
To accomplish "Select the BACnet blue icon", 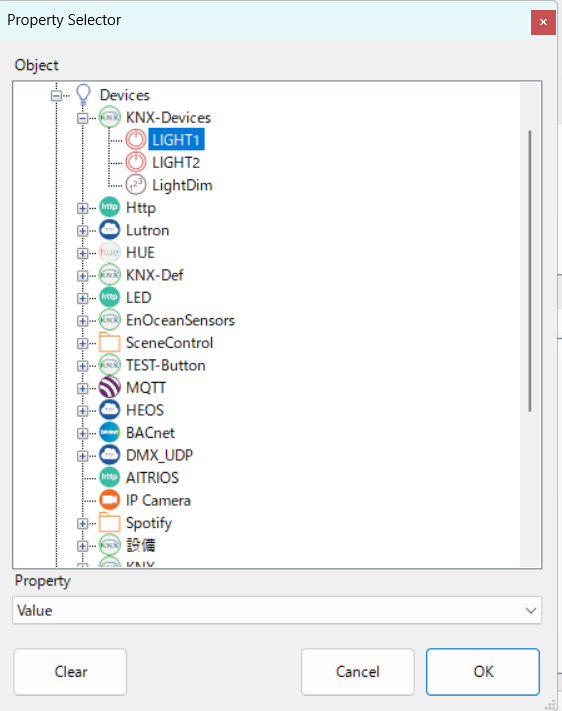I will [109, 433].
